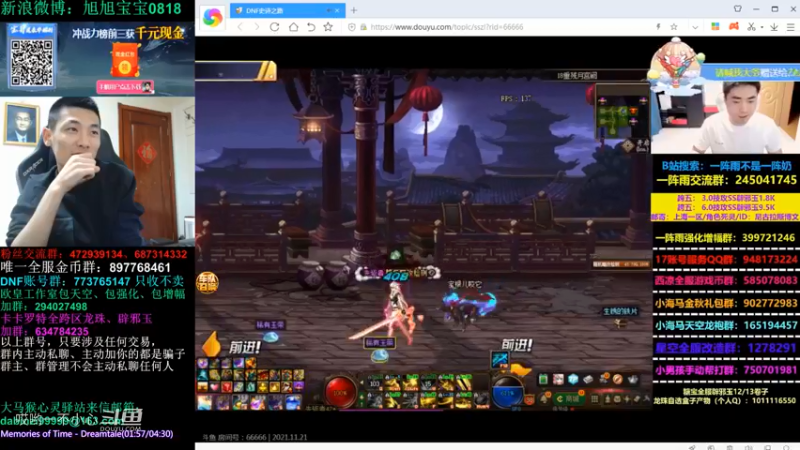Open the browser hamburger menu
The image size is (800, 450).
tap(790, 27)
